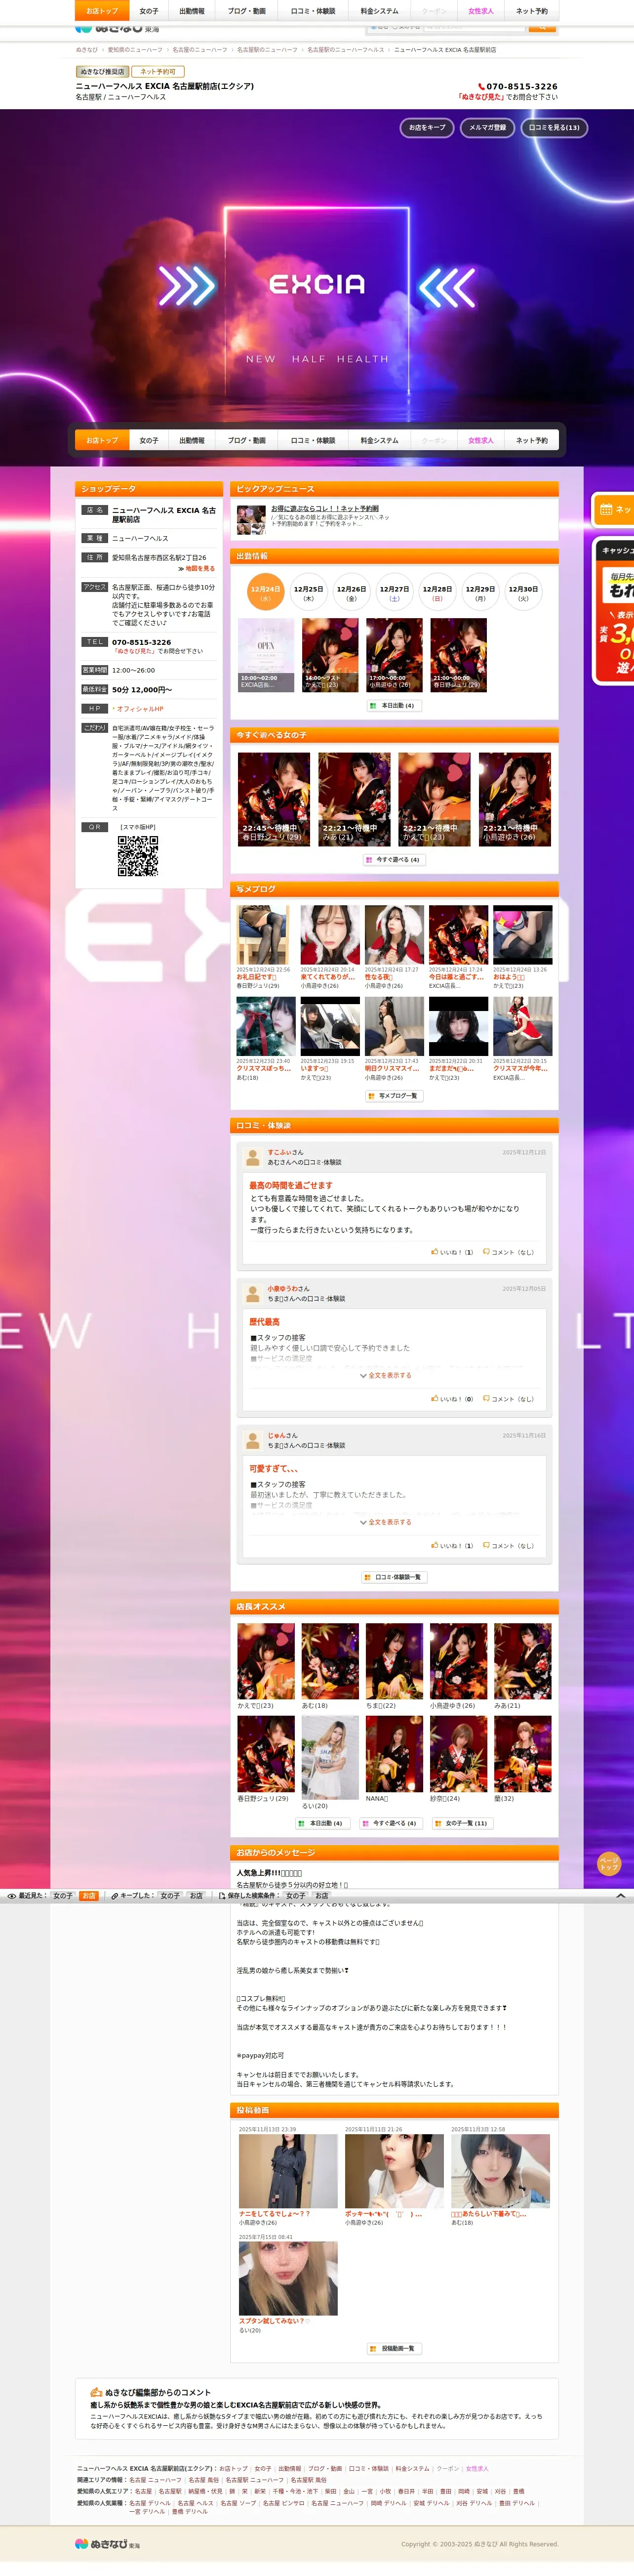
Task: Click the 口コミ・体験談一覧 button
Action: click(394, 1577)
